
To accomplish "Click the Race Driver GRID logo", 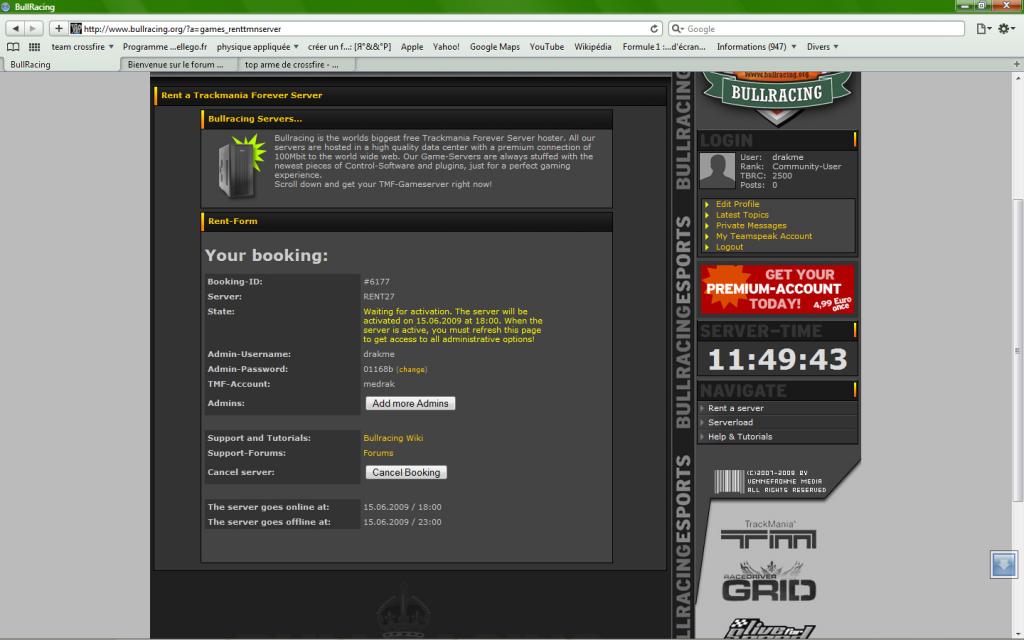I will (x=769, y=583).
